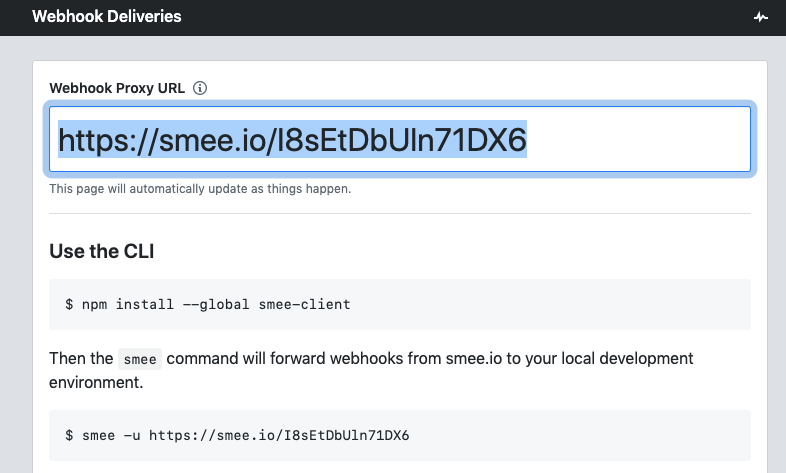Click the 'Webhook Proxy URL' label
This screenshot has height=473, width=786.
[117, 88]
